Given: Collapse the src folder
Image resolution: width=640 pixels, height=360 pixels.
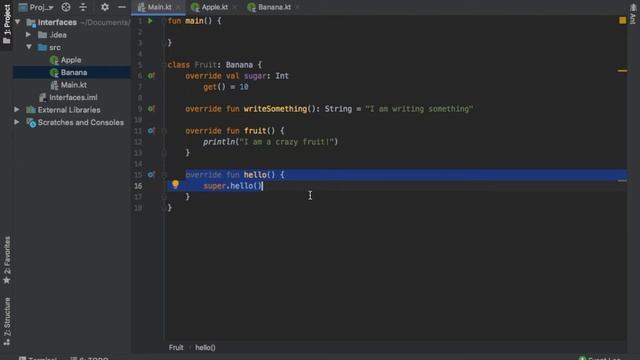Looking at the screenshot, I should (29, 47).
